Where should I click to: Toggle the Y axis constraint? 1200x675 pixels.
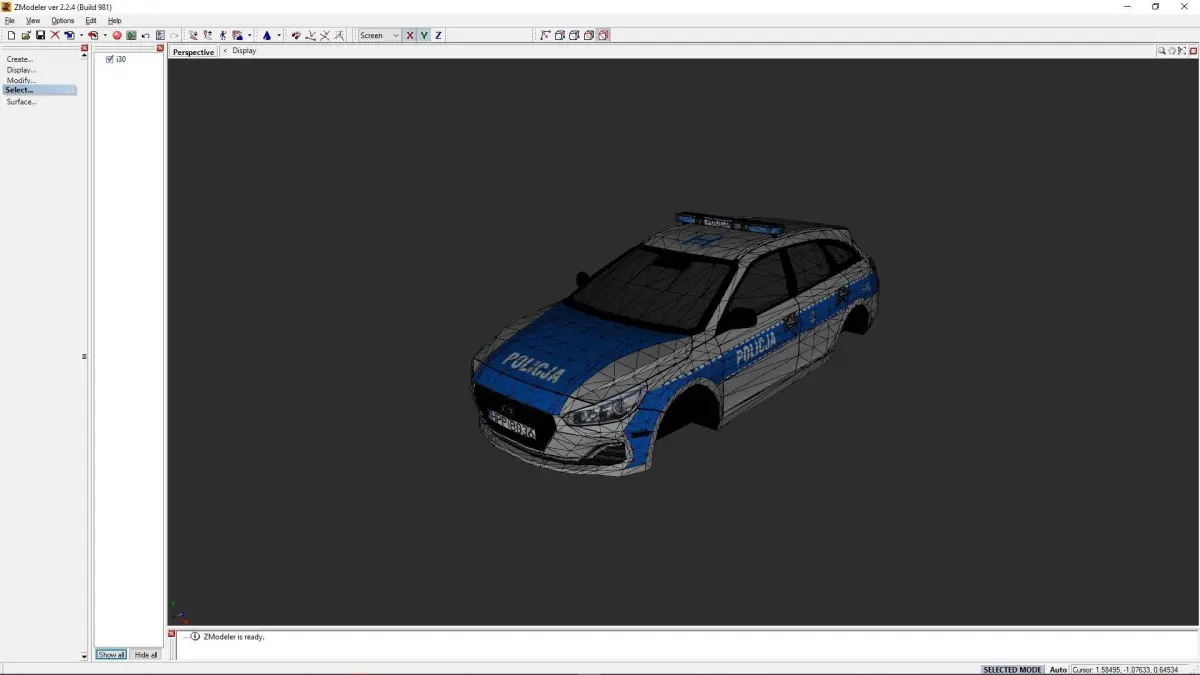point(424,35)
